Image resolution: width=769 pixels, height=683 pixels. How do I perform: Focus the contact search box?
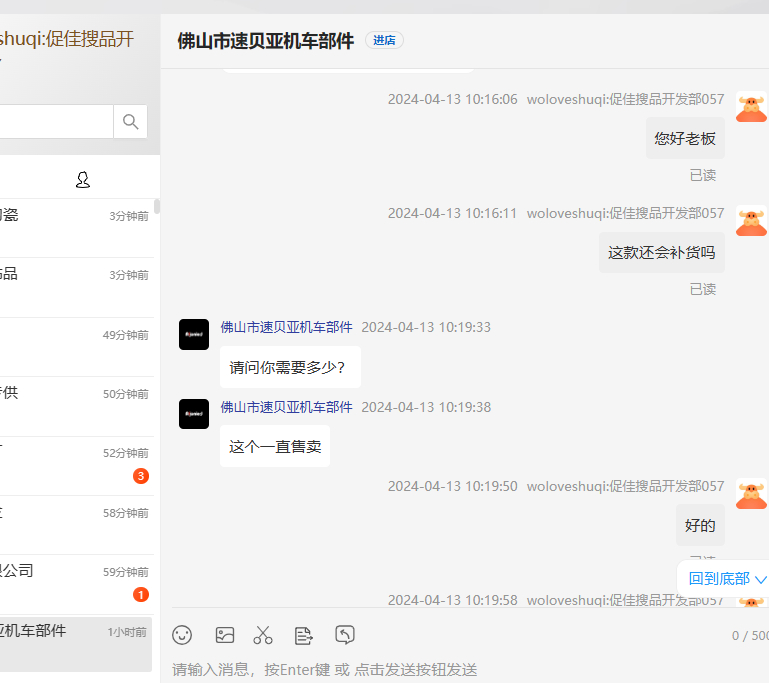[55, 122]
